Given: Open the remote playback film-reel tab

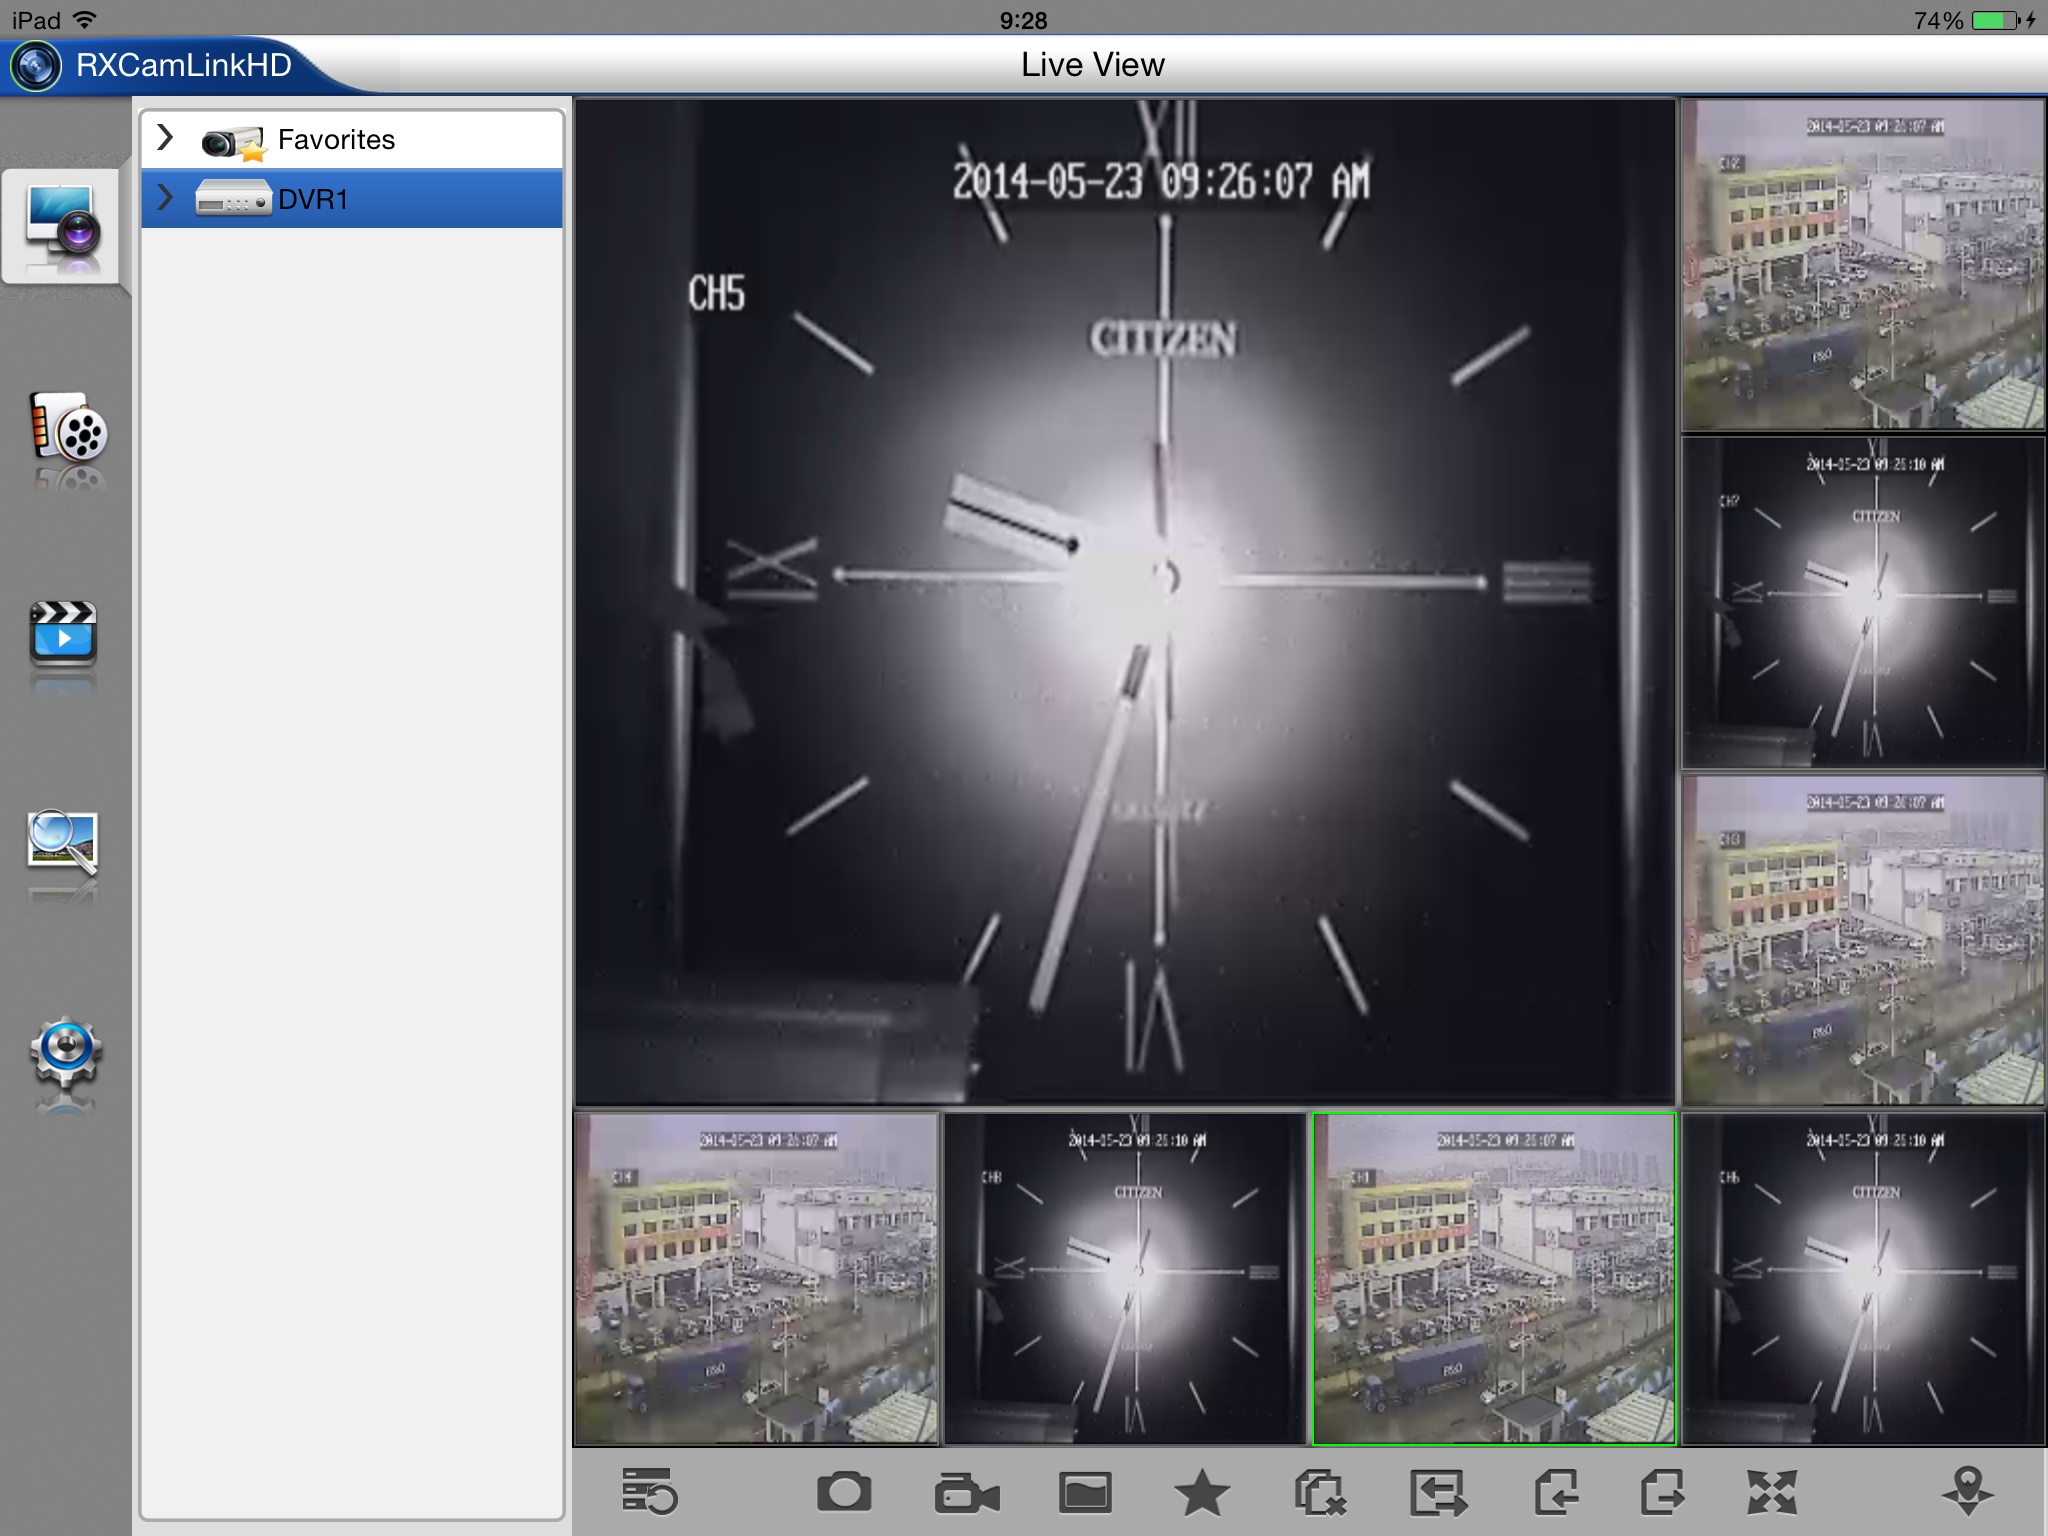Looking at the screenshot, I should [x=65, y=430].
